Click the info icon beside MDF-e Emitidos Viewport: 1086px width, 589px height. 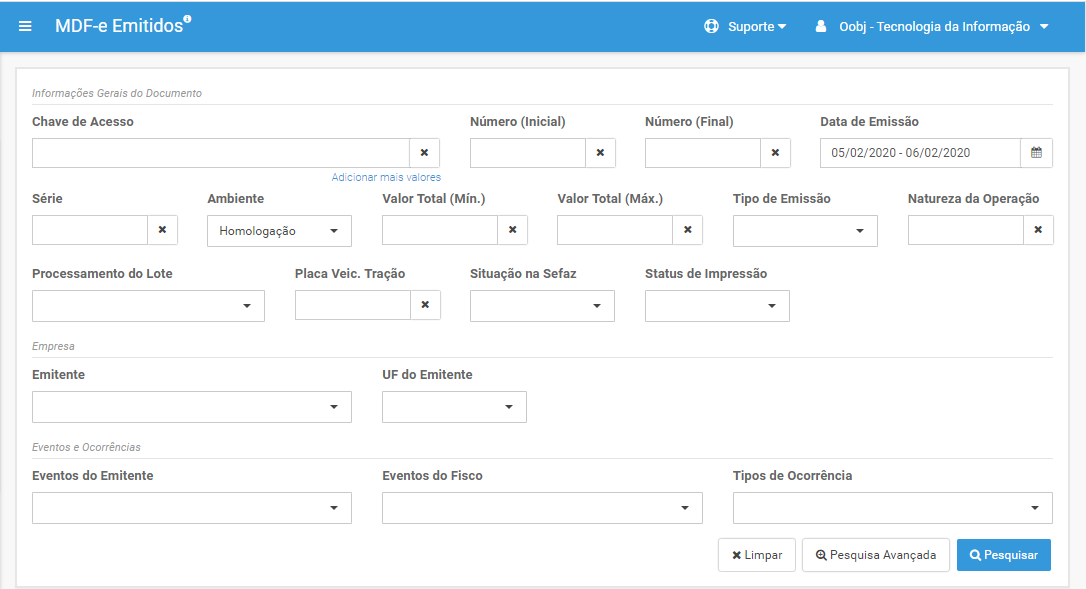click(188, 19)
